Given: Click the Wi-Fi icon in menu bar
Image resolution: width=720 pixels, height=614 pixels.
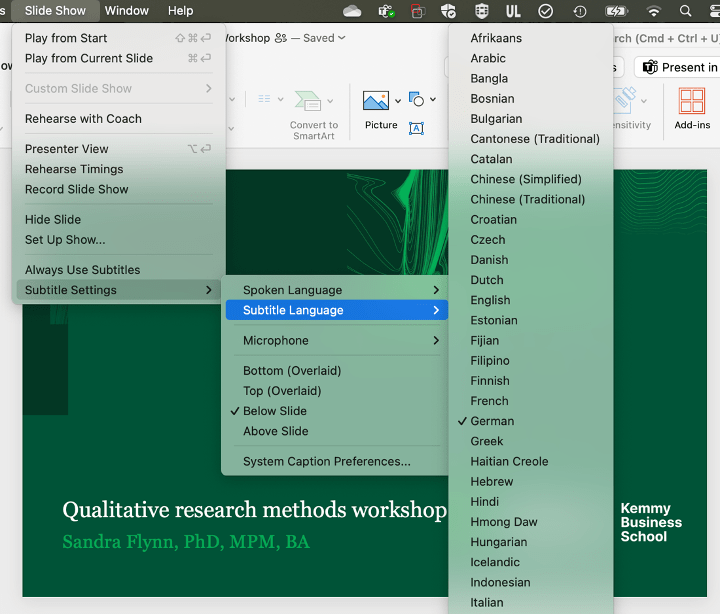Looking at the screenshot, I should pos(654,11).
